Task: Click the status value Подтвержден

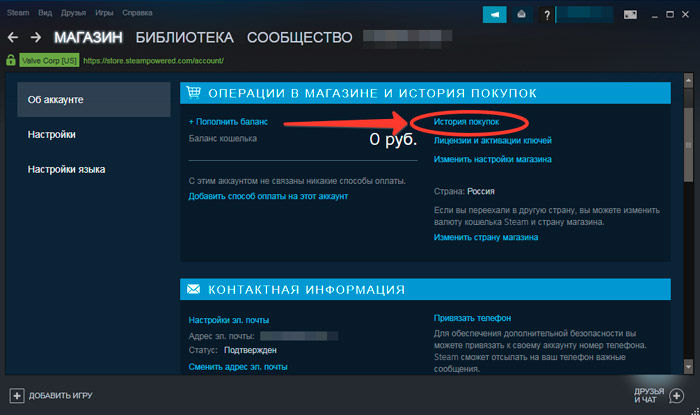Action: pyautogui.click(x=250, y=350)
